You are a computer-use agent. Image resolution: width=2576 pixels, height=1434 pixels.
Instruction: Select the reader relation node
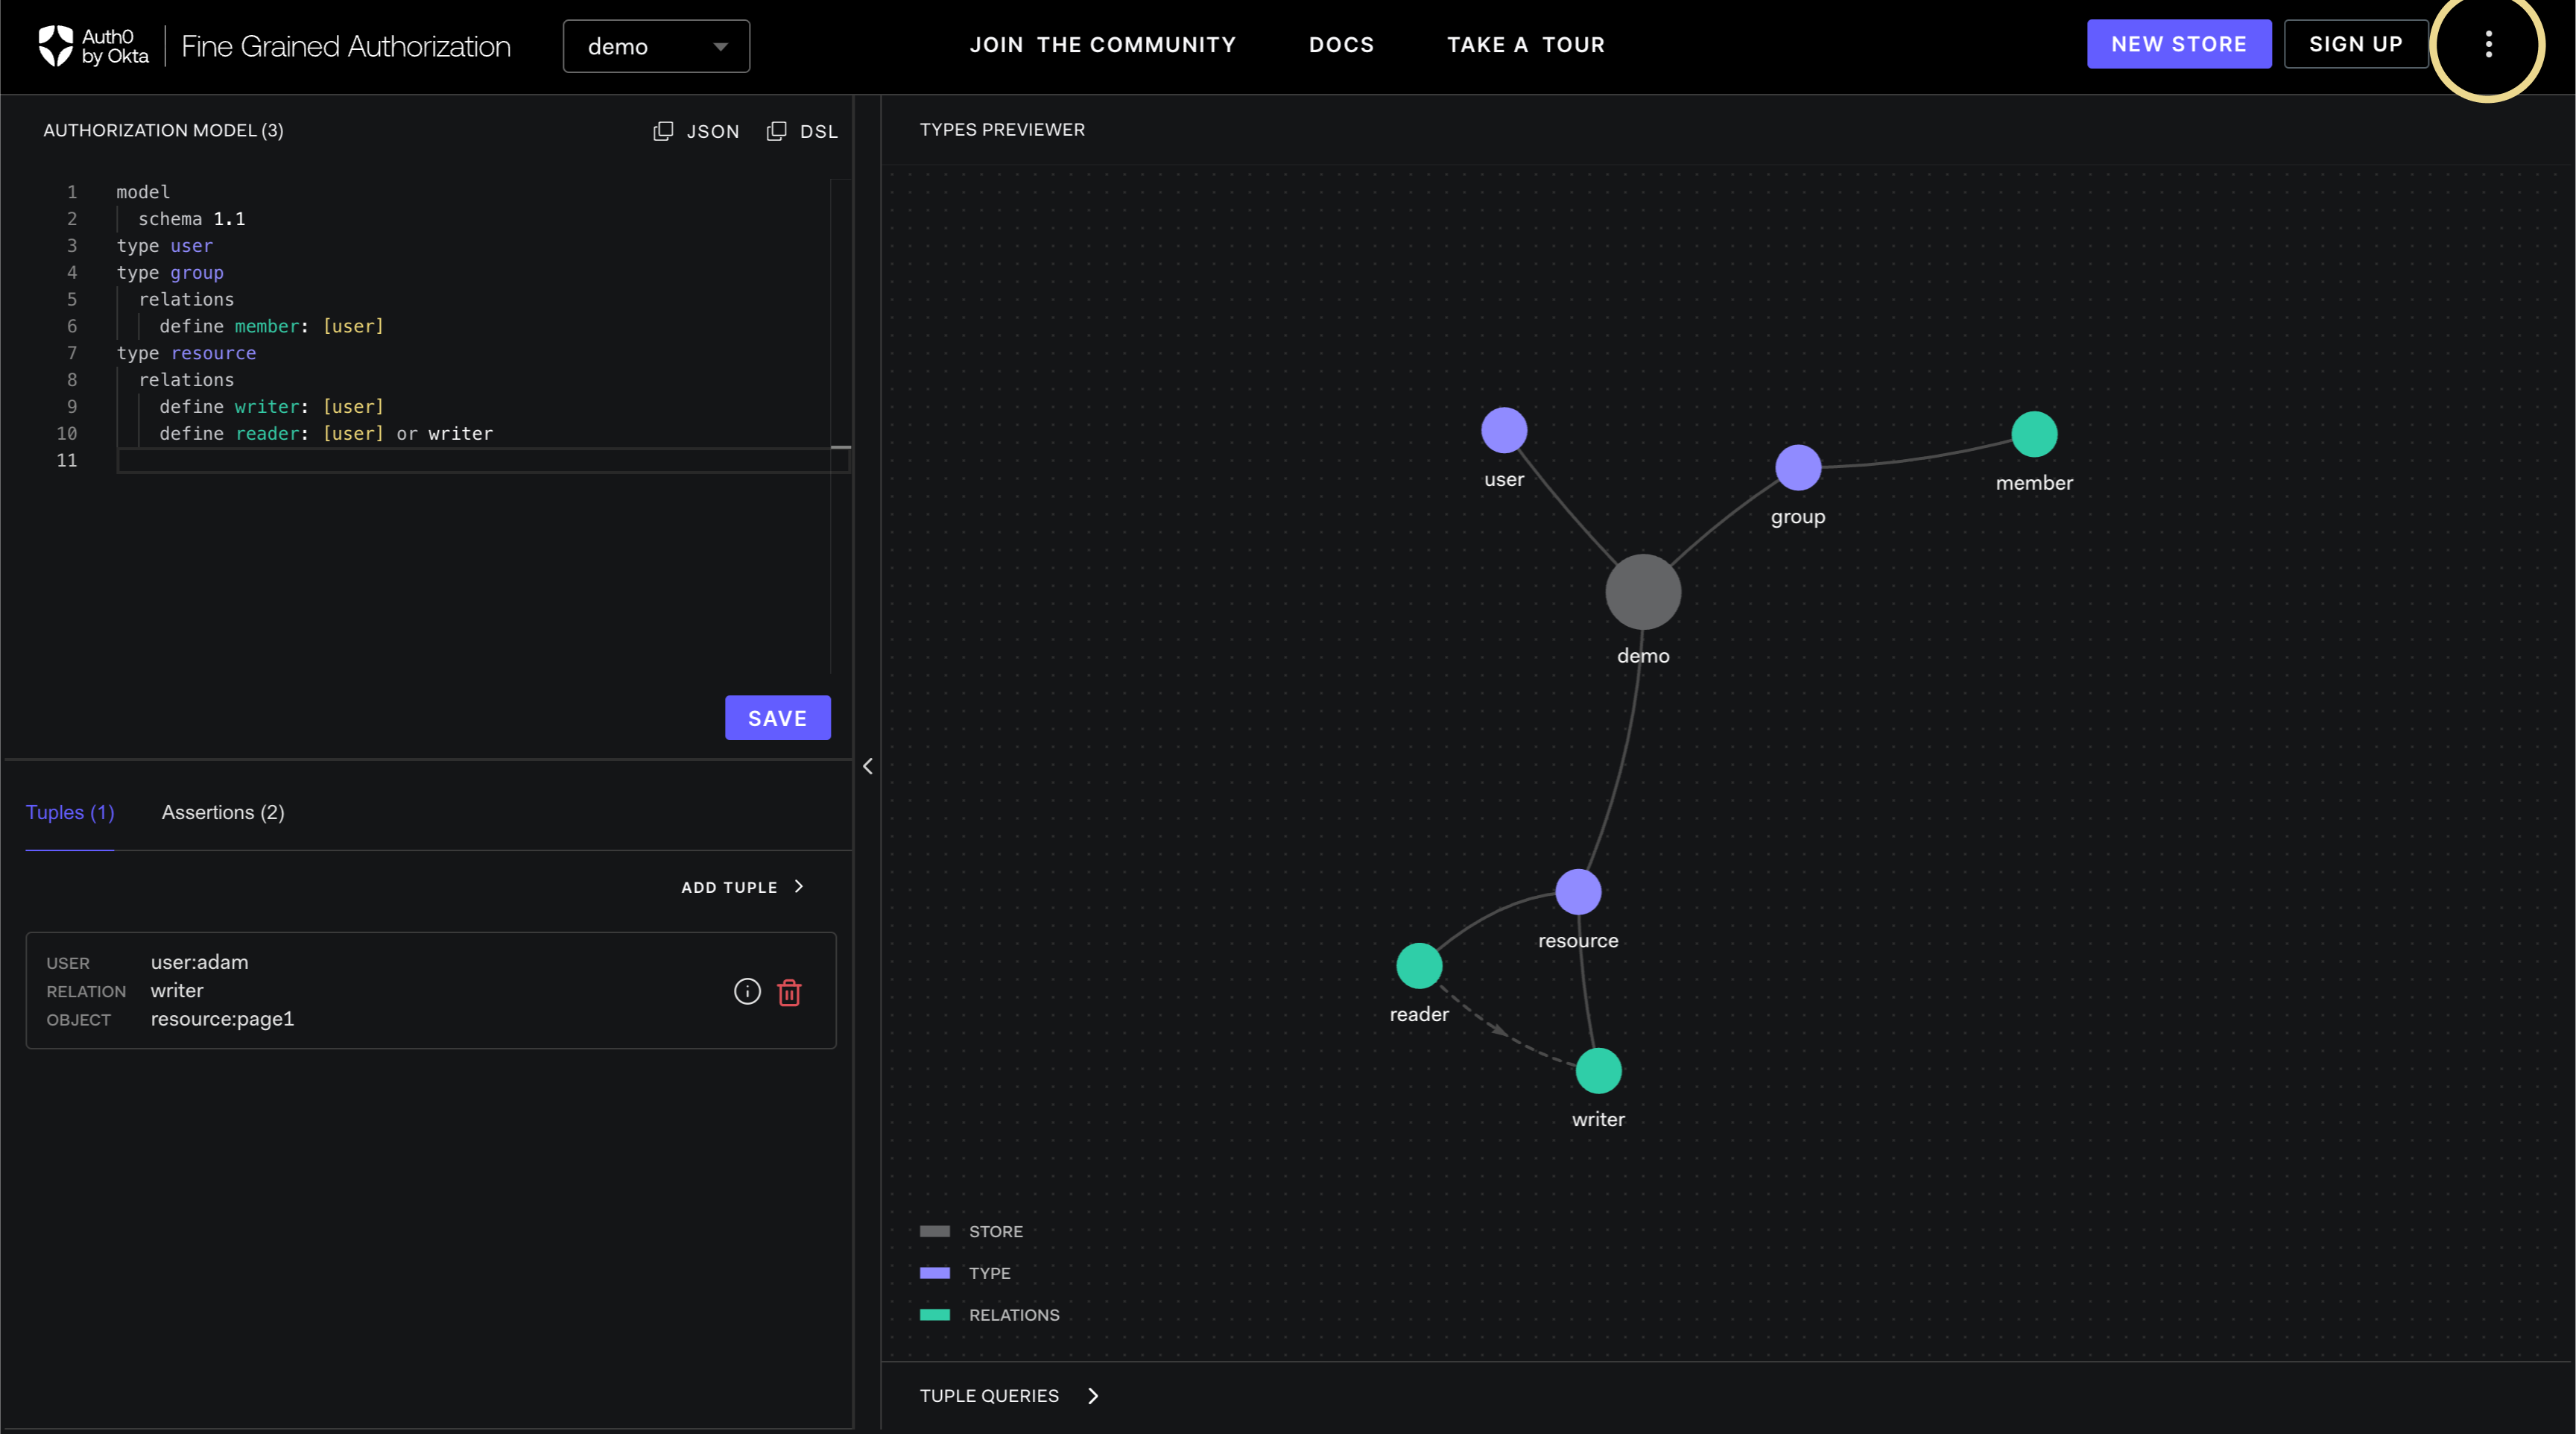tap(1418, 966)
